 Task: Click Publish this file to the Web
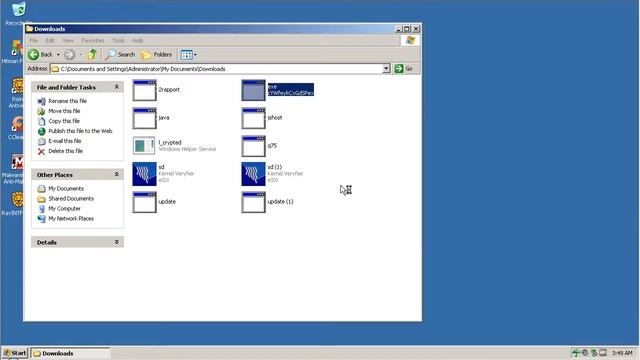[80, 131]
